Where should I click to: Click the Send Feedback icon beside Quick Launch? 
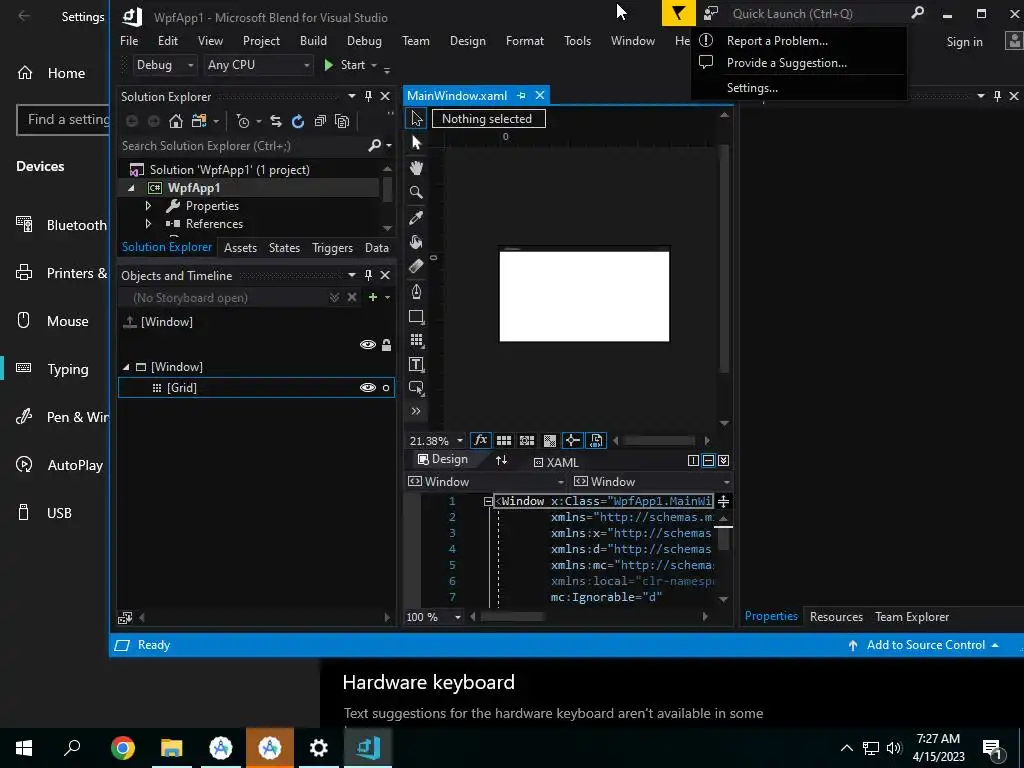coord(711,13)
